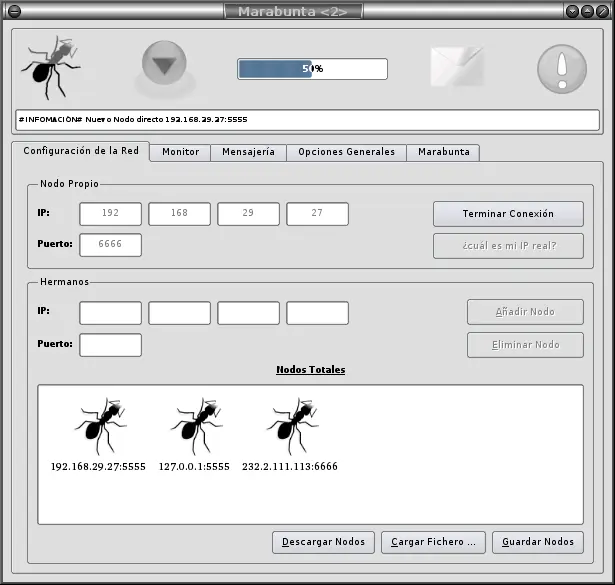
Task: Click the #INFOMACIÓN# status message field
Action: 308,120
